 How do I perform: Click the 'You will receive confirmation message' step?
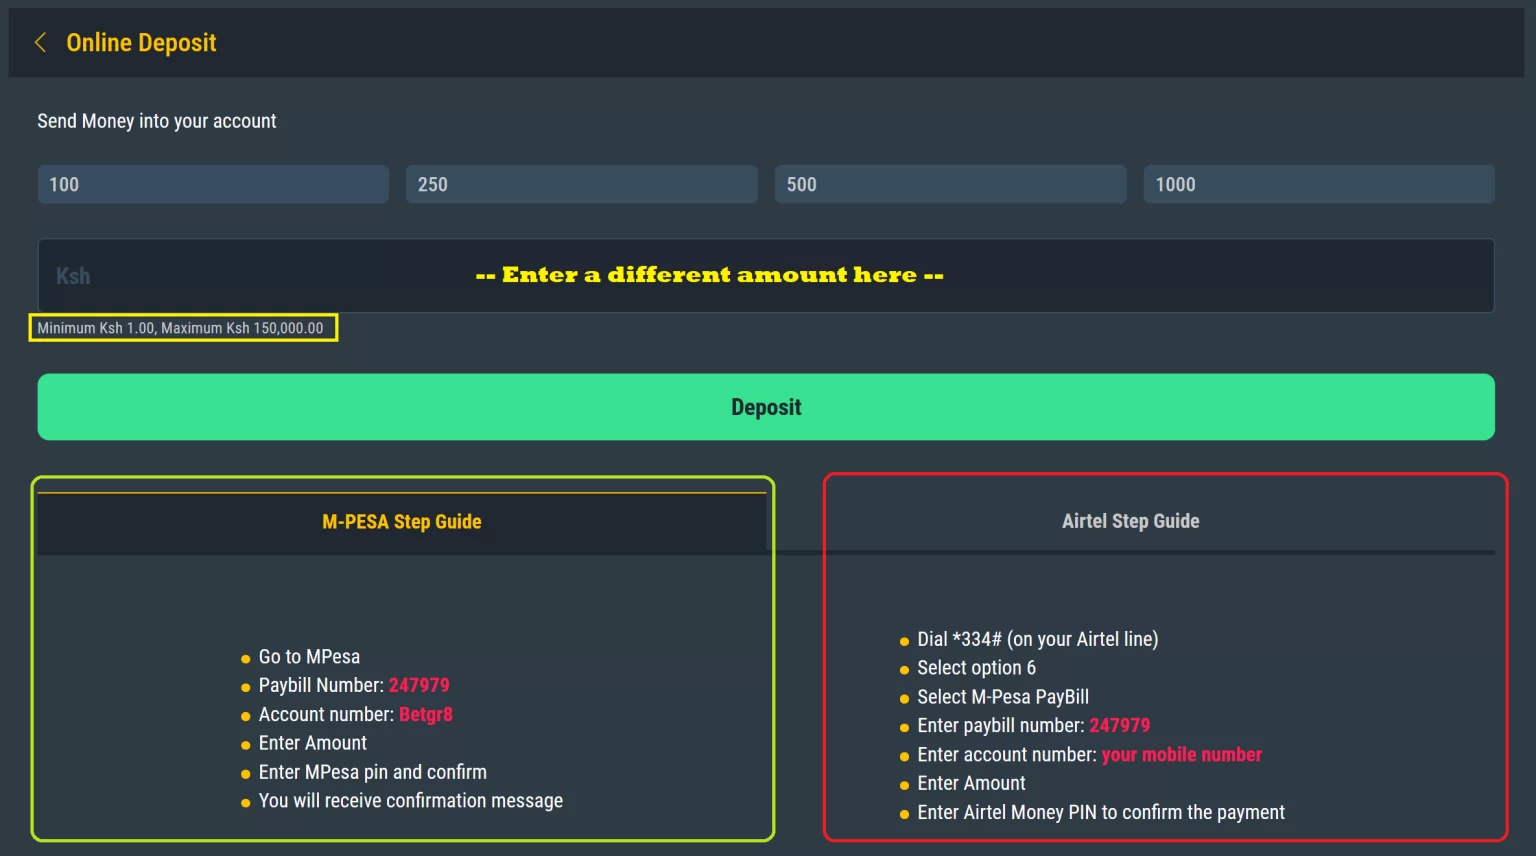pyautogui.click(x=411, y=801)
